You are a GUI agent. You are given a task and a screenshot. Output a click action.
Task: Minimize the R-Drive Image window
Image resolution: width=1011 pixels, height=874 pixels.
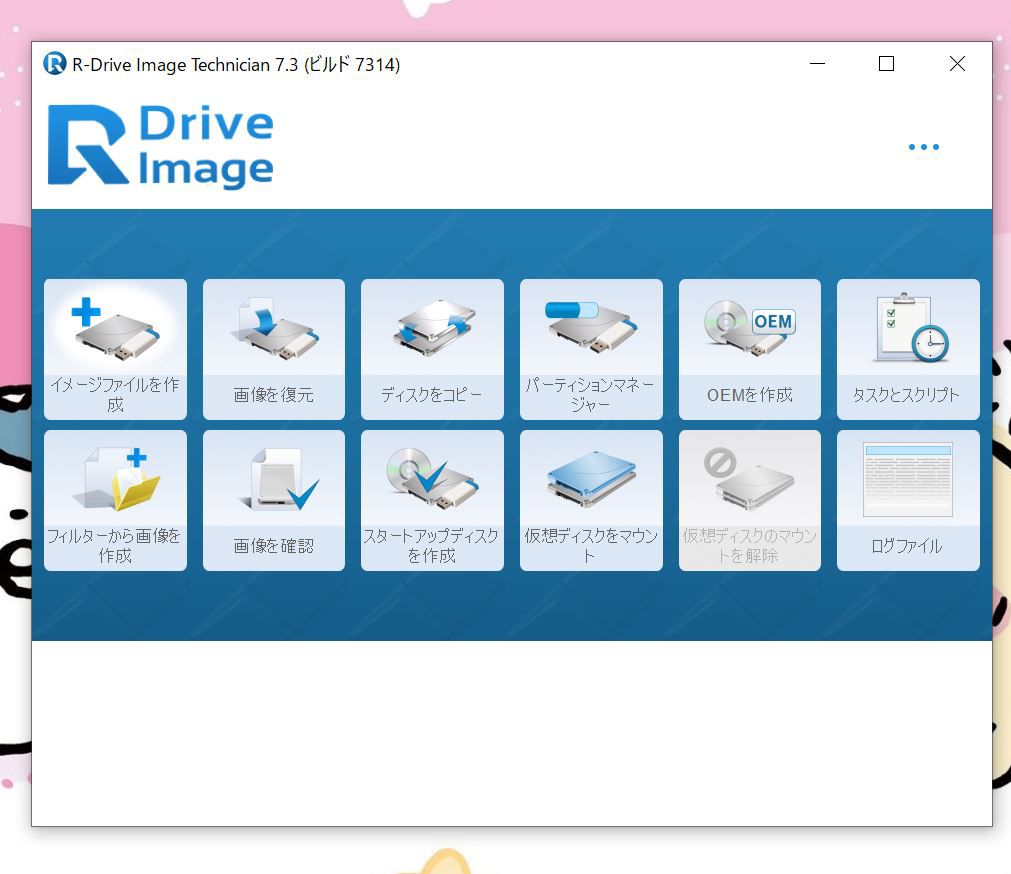818,64
